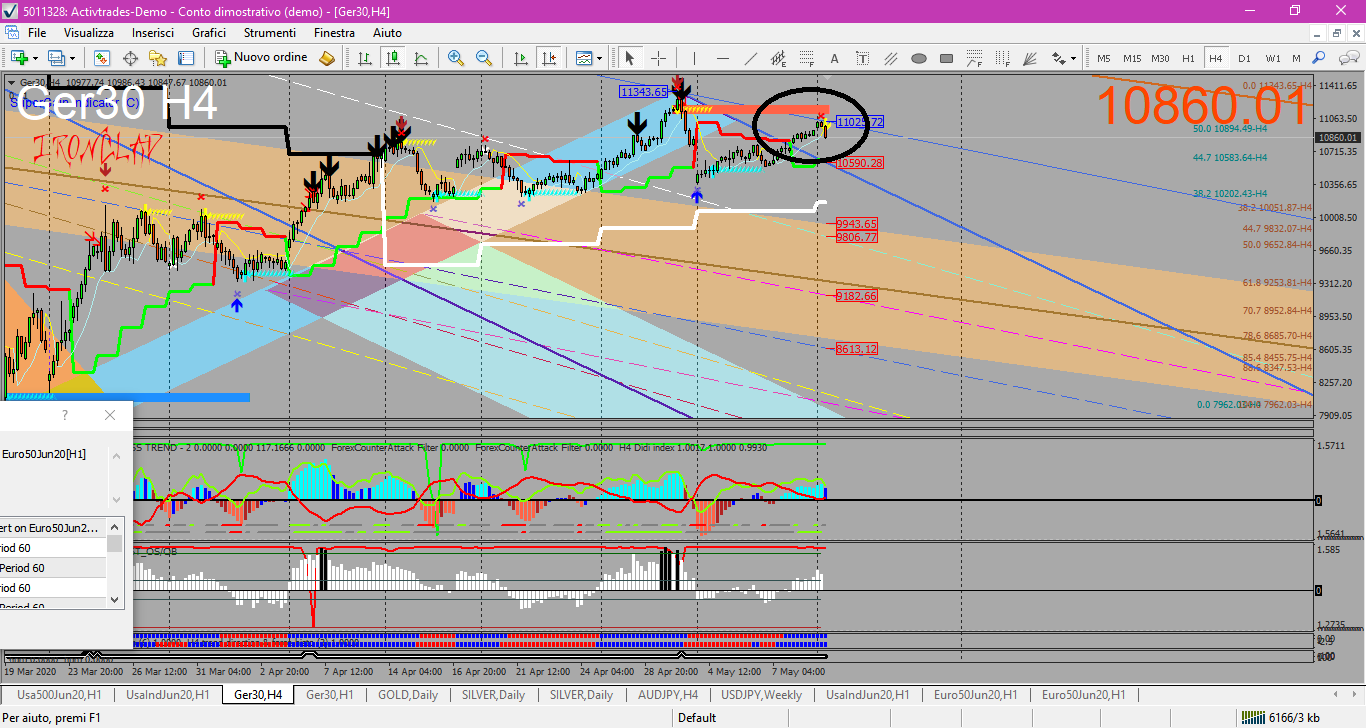
Task: Select the Fibonacci Fan tool
Action: (x=1030, y=58)
